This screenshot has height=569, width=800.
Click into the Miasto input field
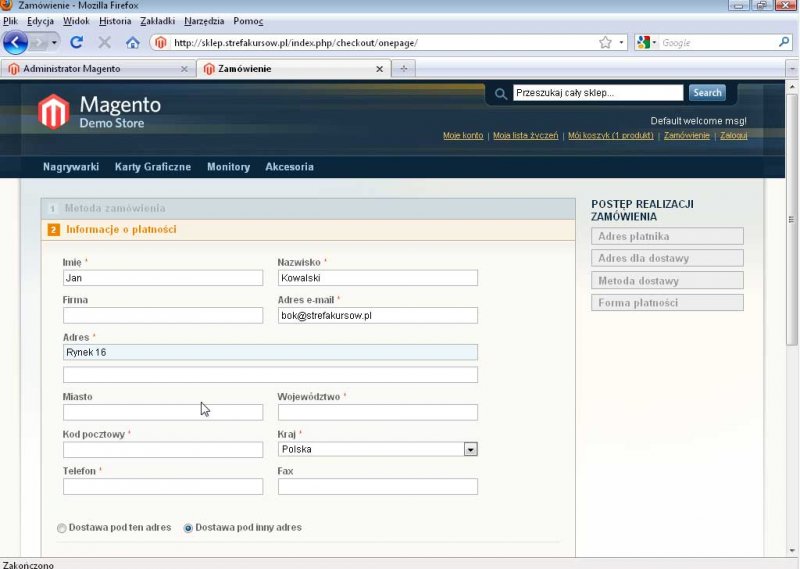coord(162,412)
